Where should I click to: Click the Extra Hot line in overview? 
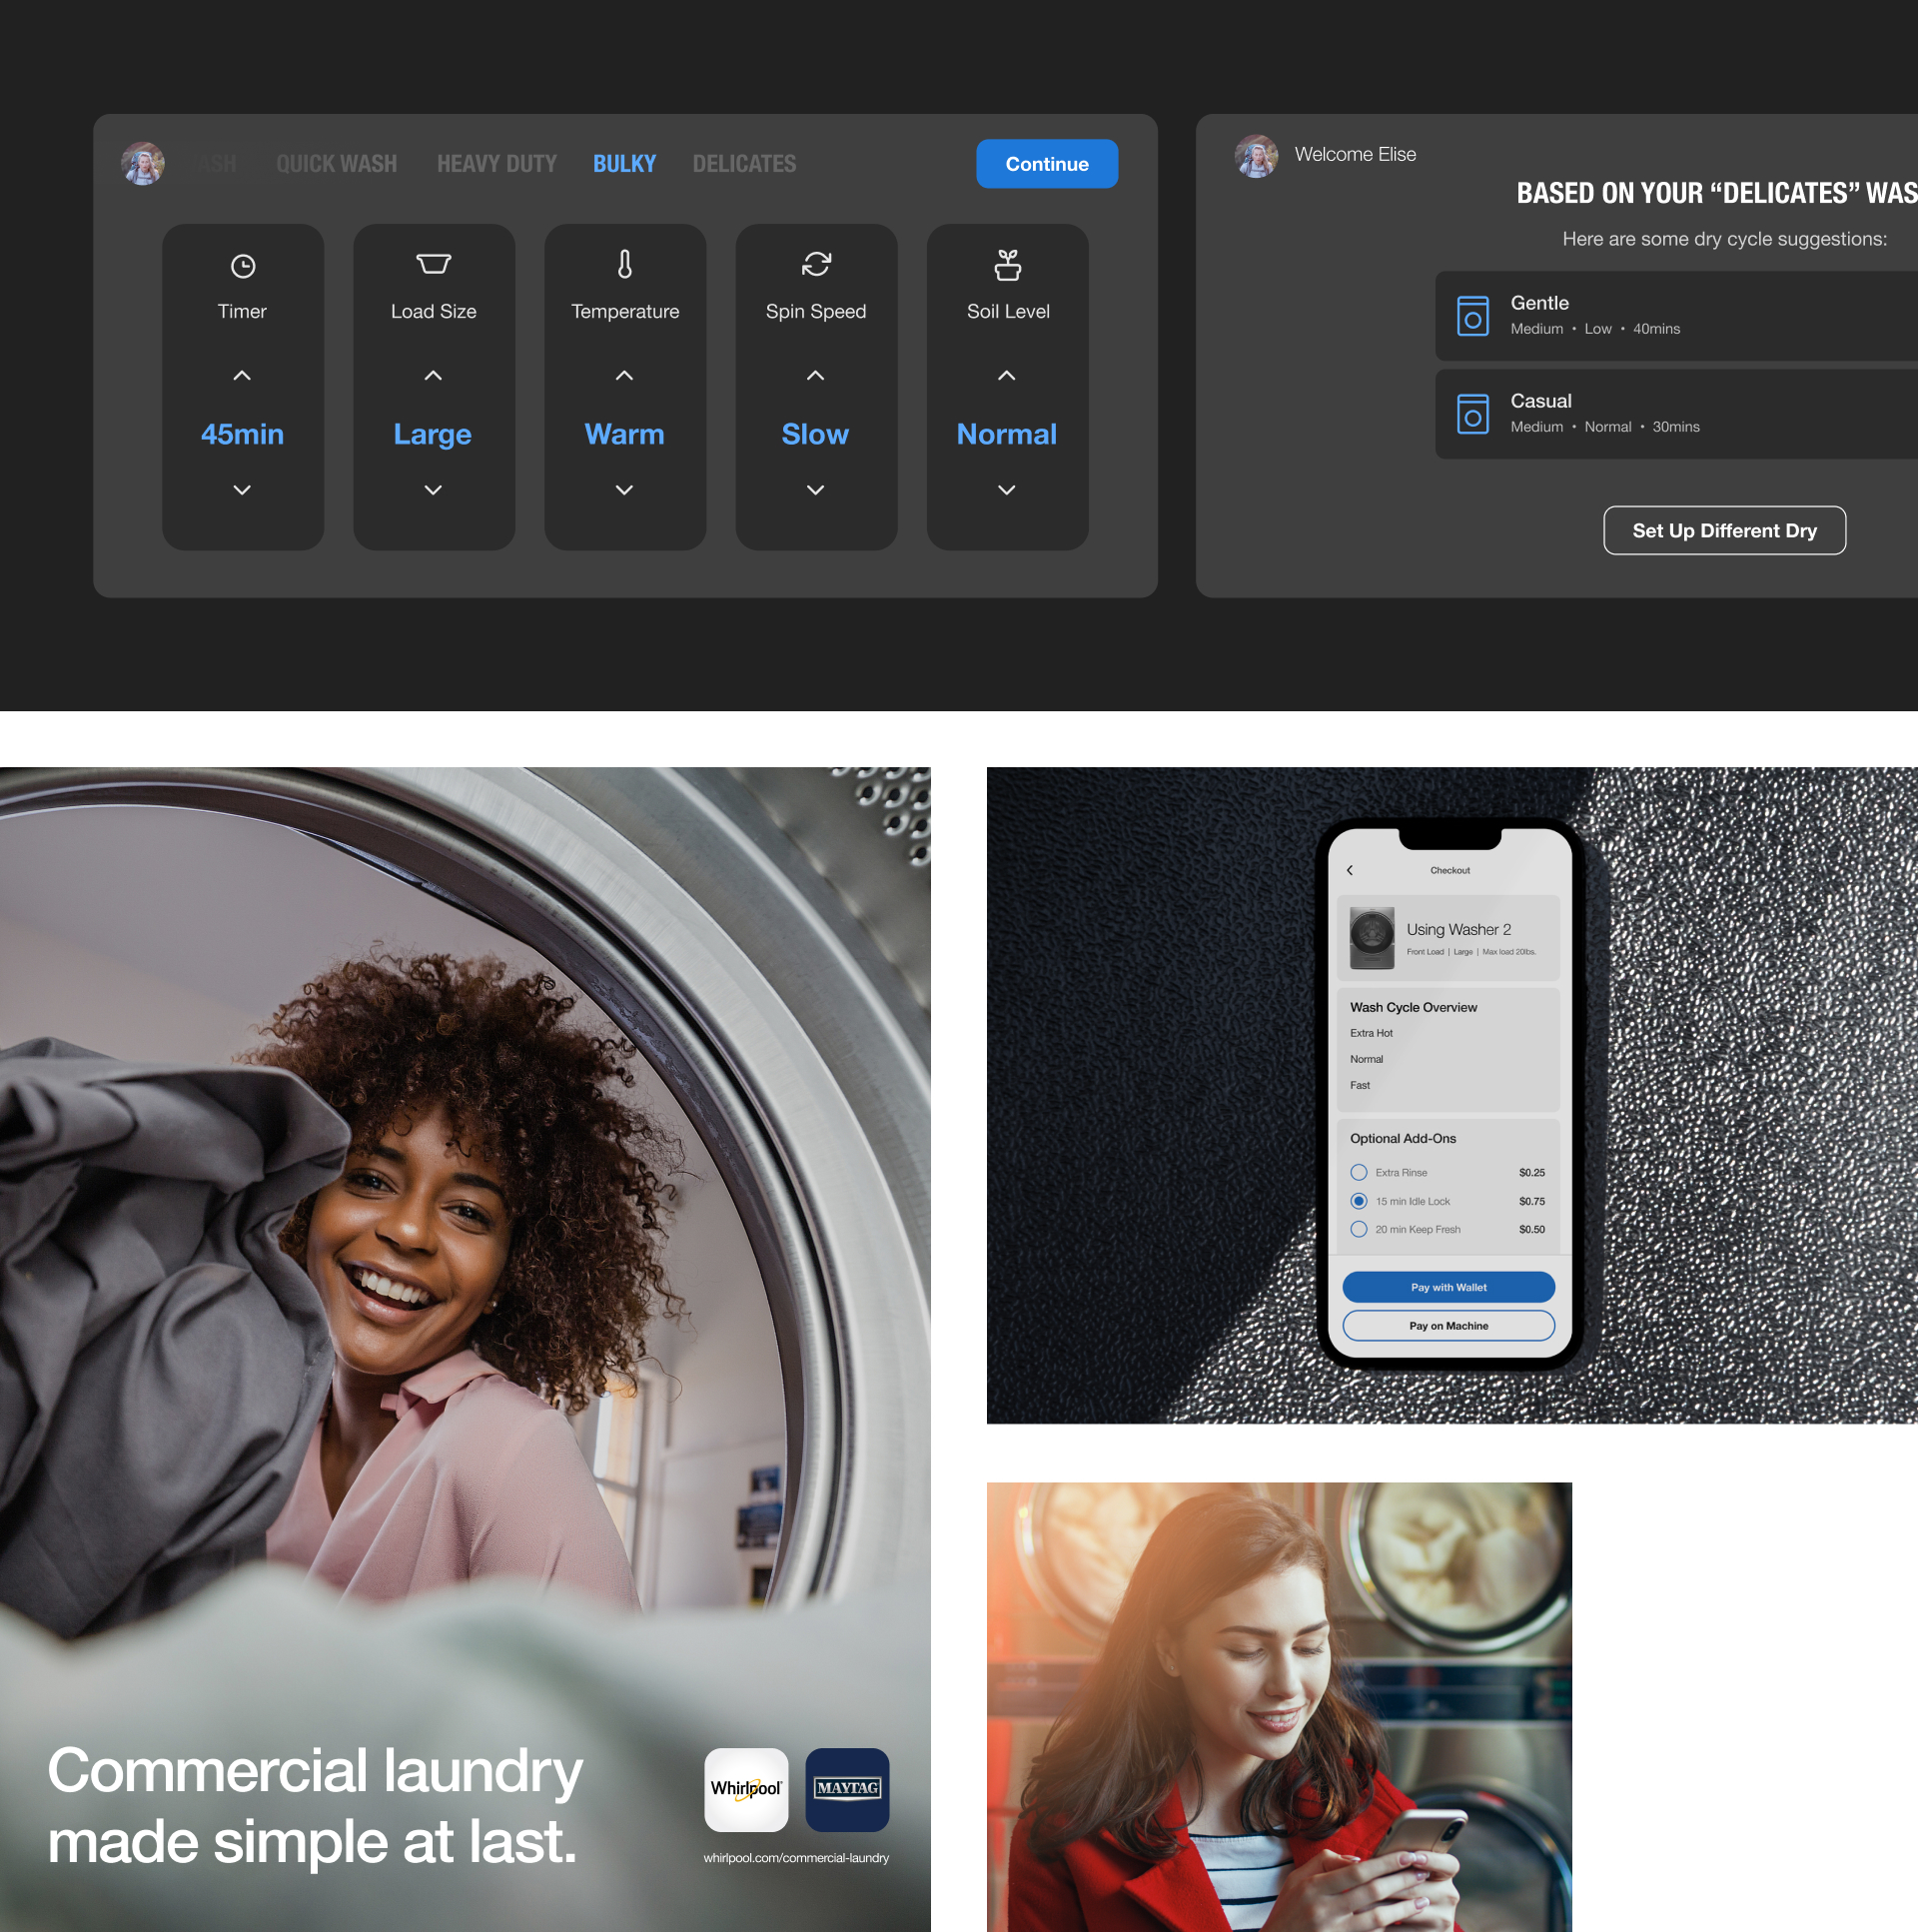pyautogui.click(x=1371, y=1033)
